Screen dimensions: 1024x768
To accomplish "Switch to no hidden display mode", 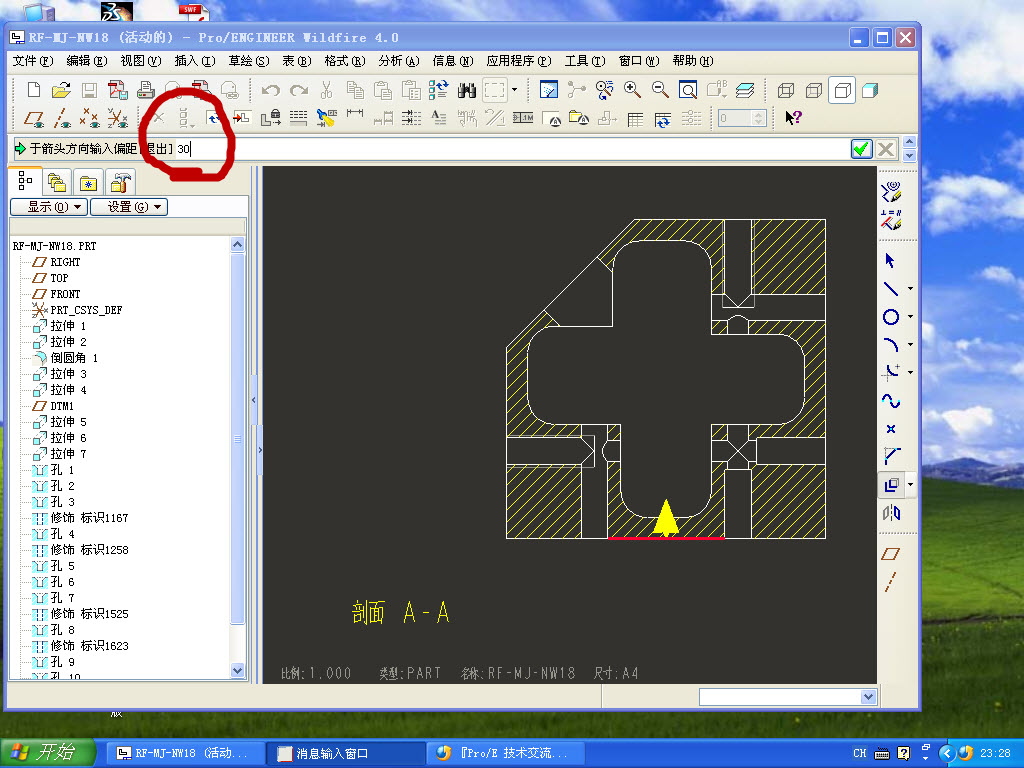I will [x=842, y=90].
